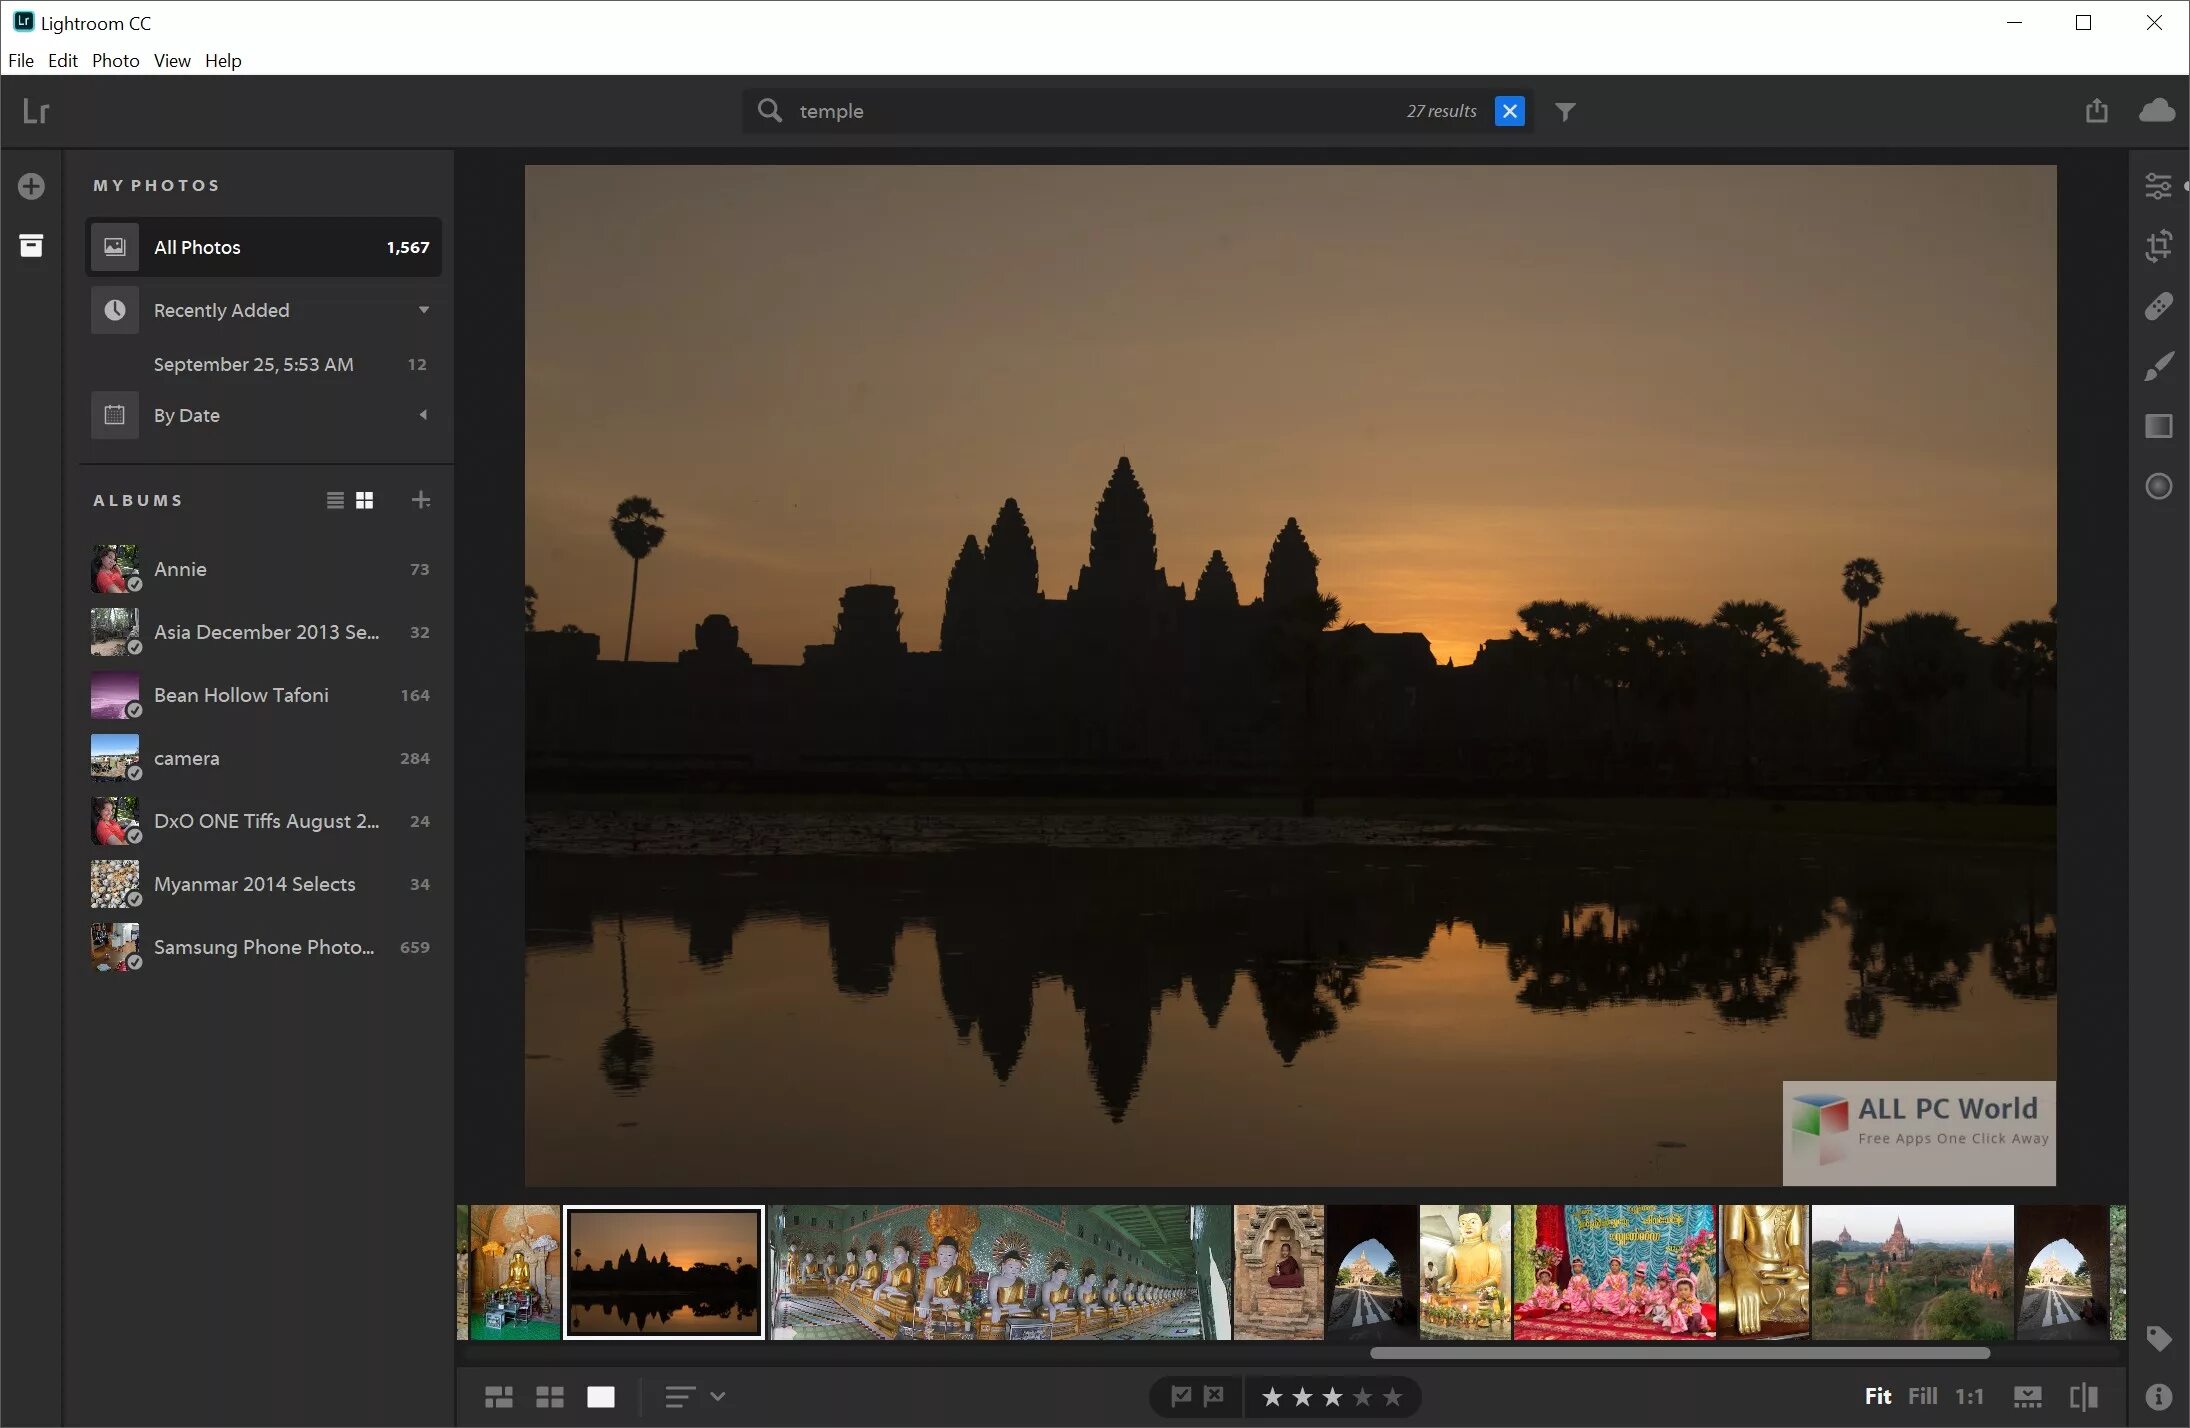The image size is (2190, 1428).
Task: Select the Crop and Rotate tool
Action: (2158, 246)
